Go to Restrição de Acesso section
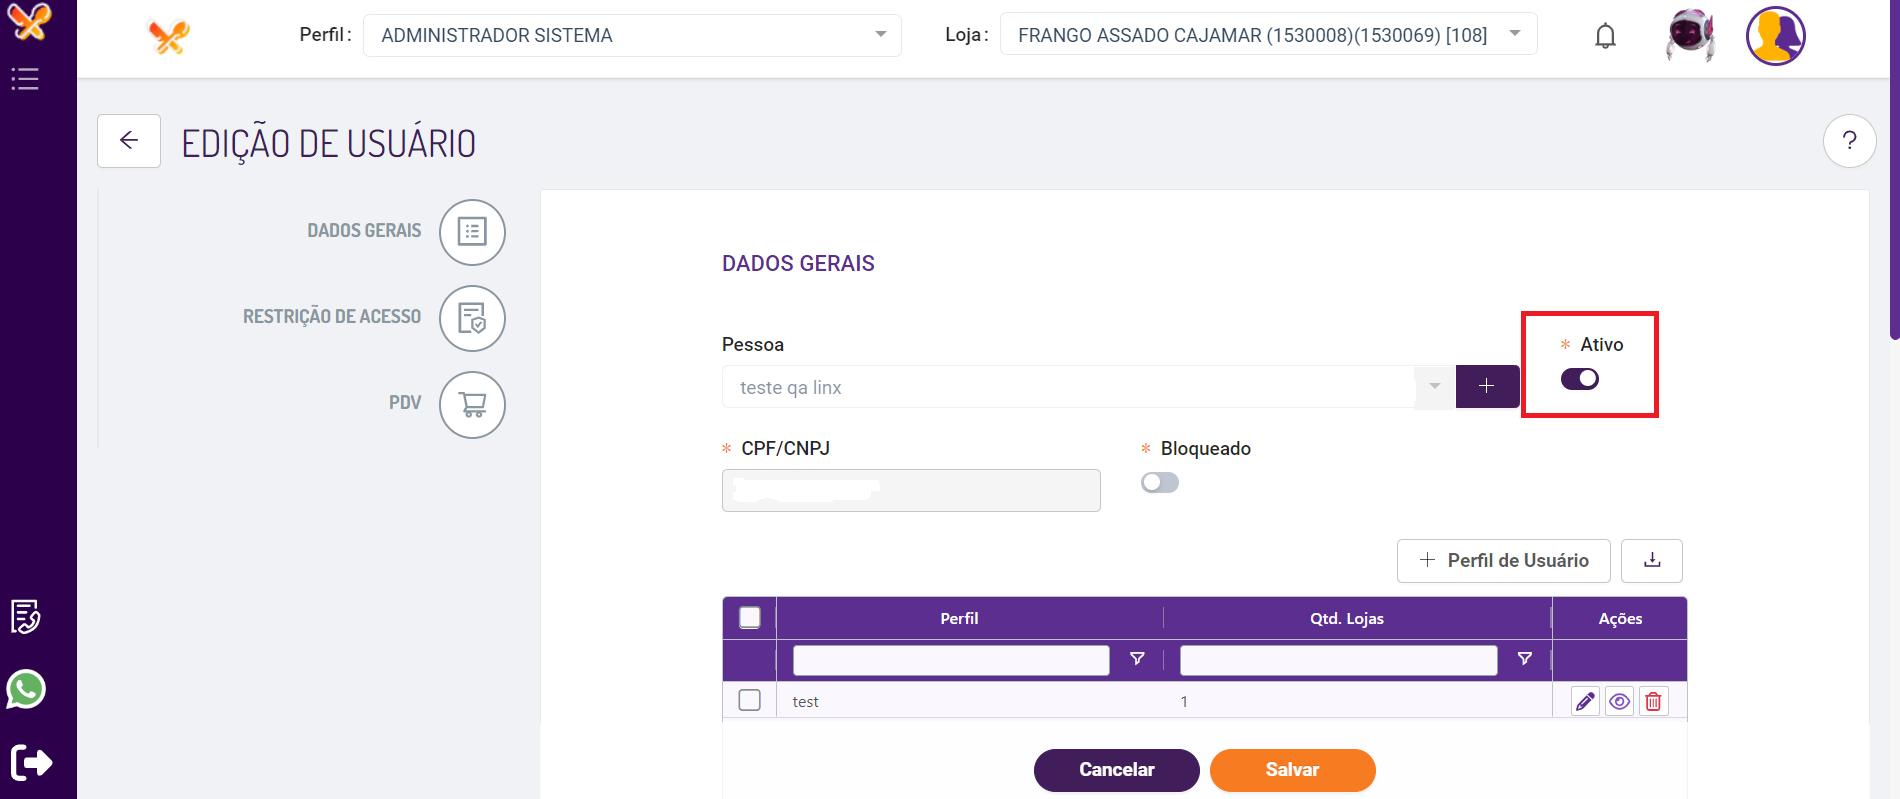The image size is (1900, 799). coord(472,318)
